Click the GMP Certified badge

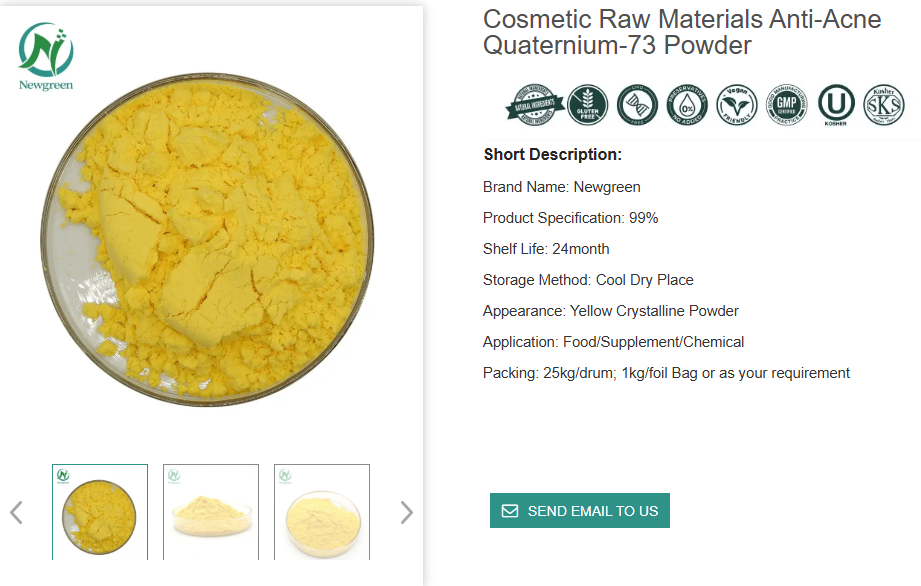pos(786,105)
